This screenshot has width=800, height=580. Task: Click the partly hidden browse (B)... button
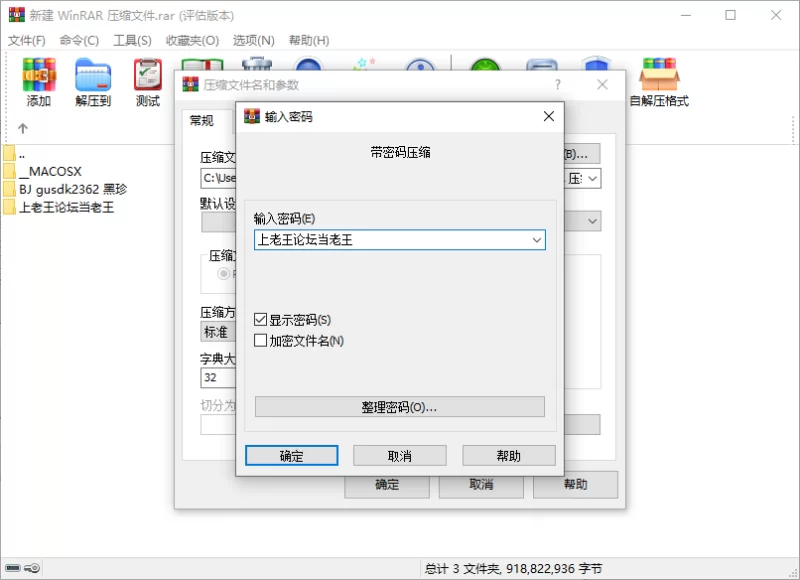pos(582,154)
